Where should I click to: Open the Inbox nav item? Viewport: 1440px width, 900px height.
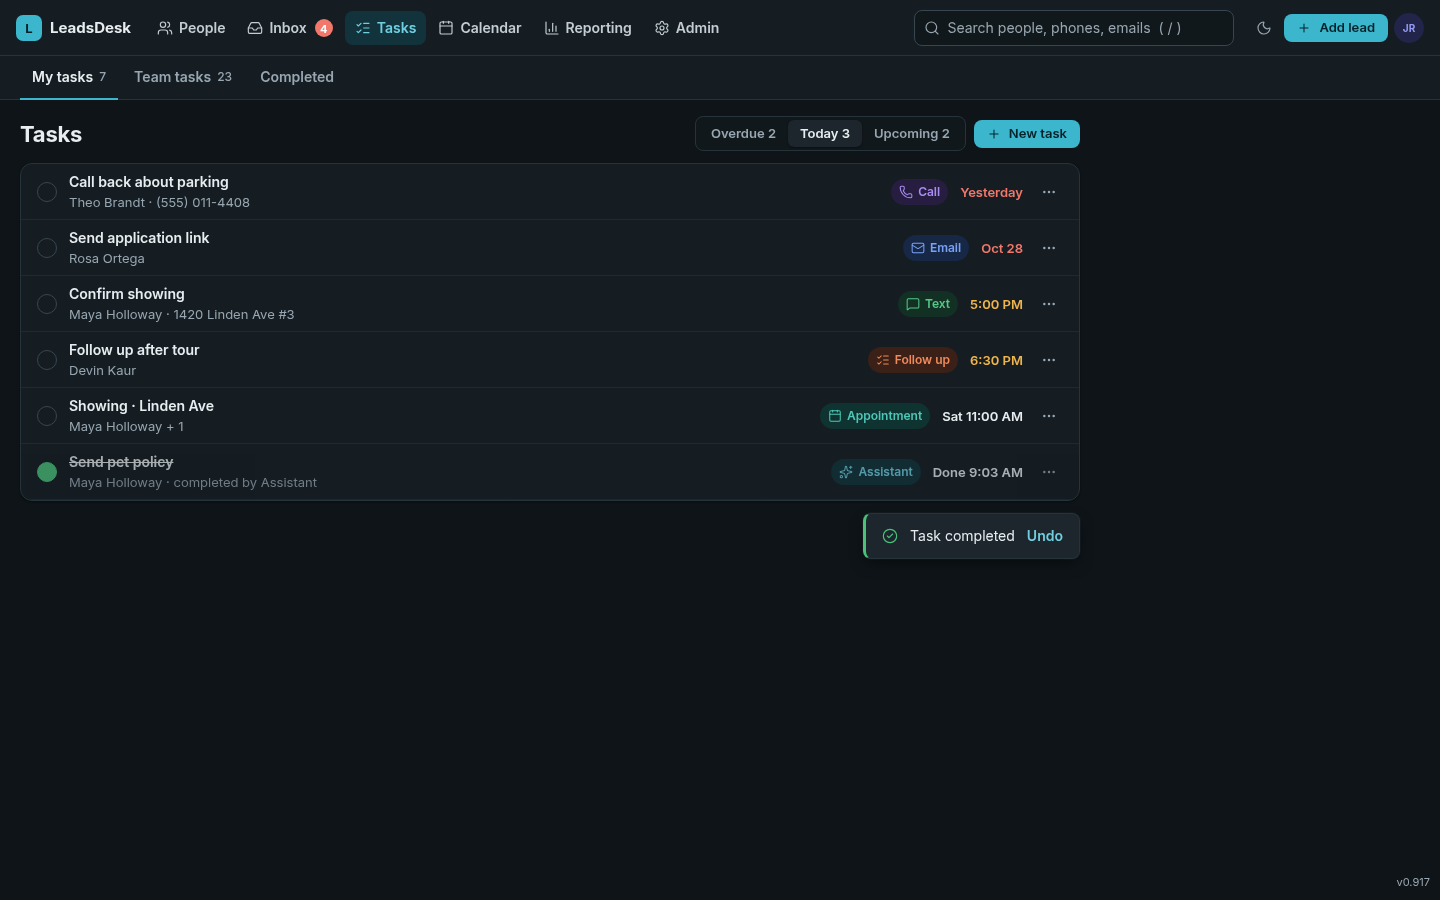[x=289, y=28]
